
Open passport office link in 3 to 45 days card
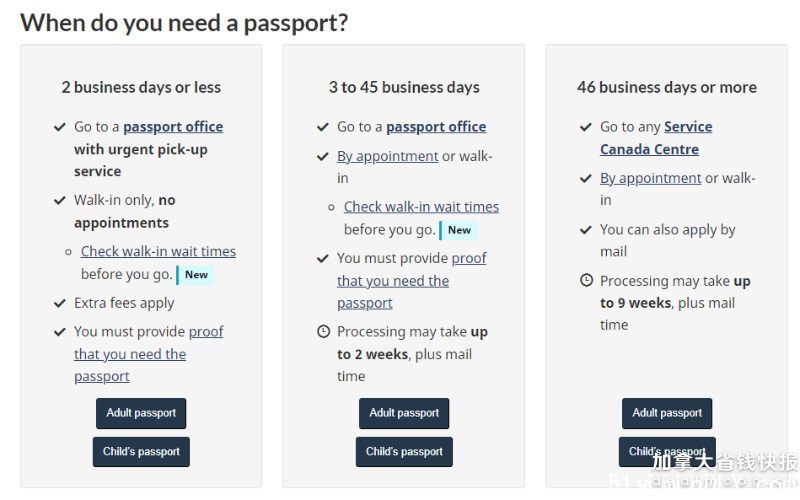point(436,127)
